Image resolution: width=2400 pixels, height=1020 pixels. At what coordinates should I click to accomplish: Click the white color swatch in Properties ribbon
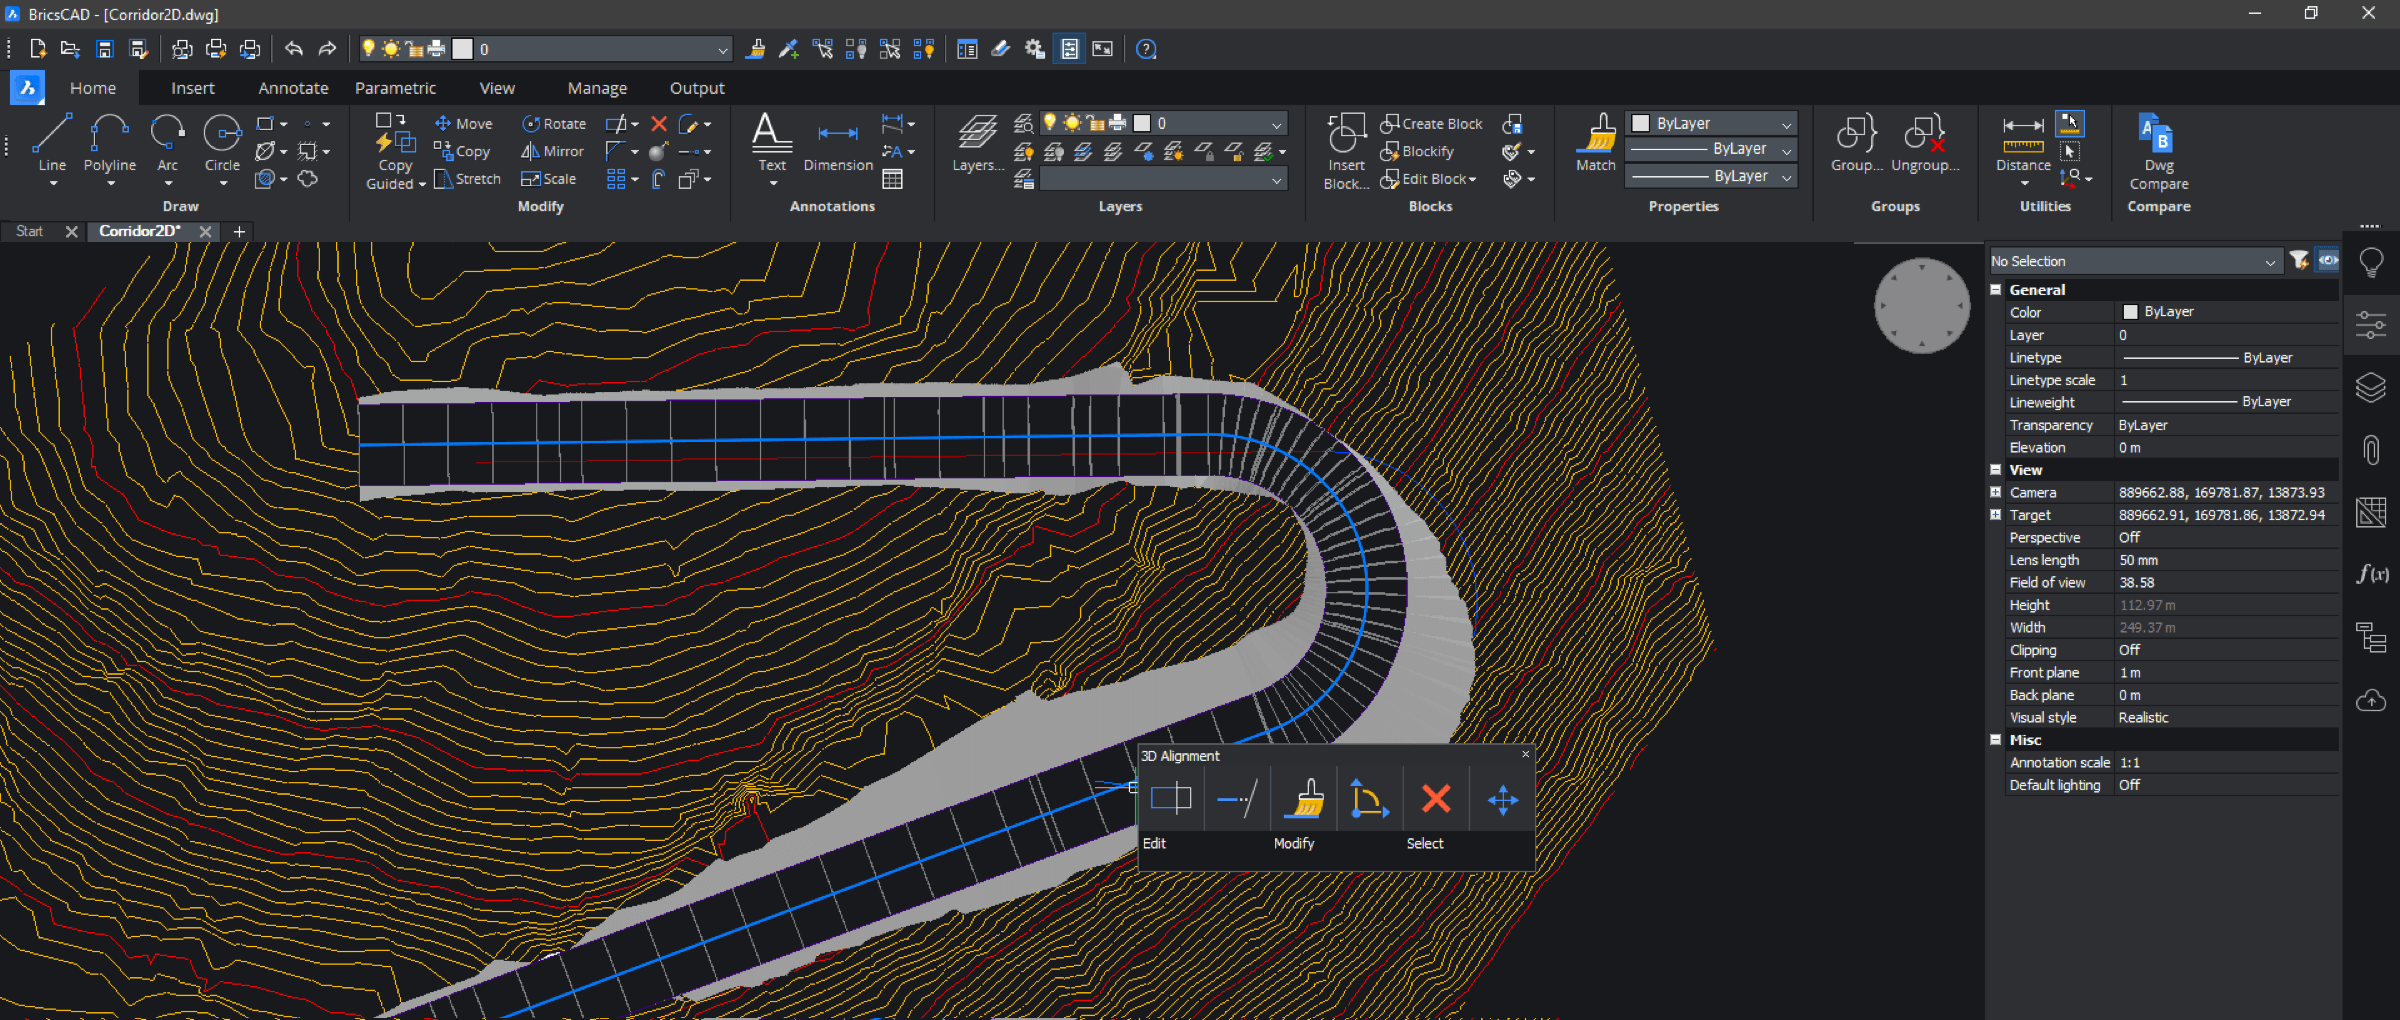(x=1640, y=123)
